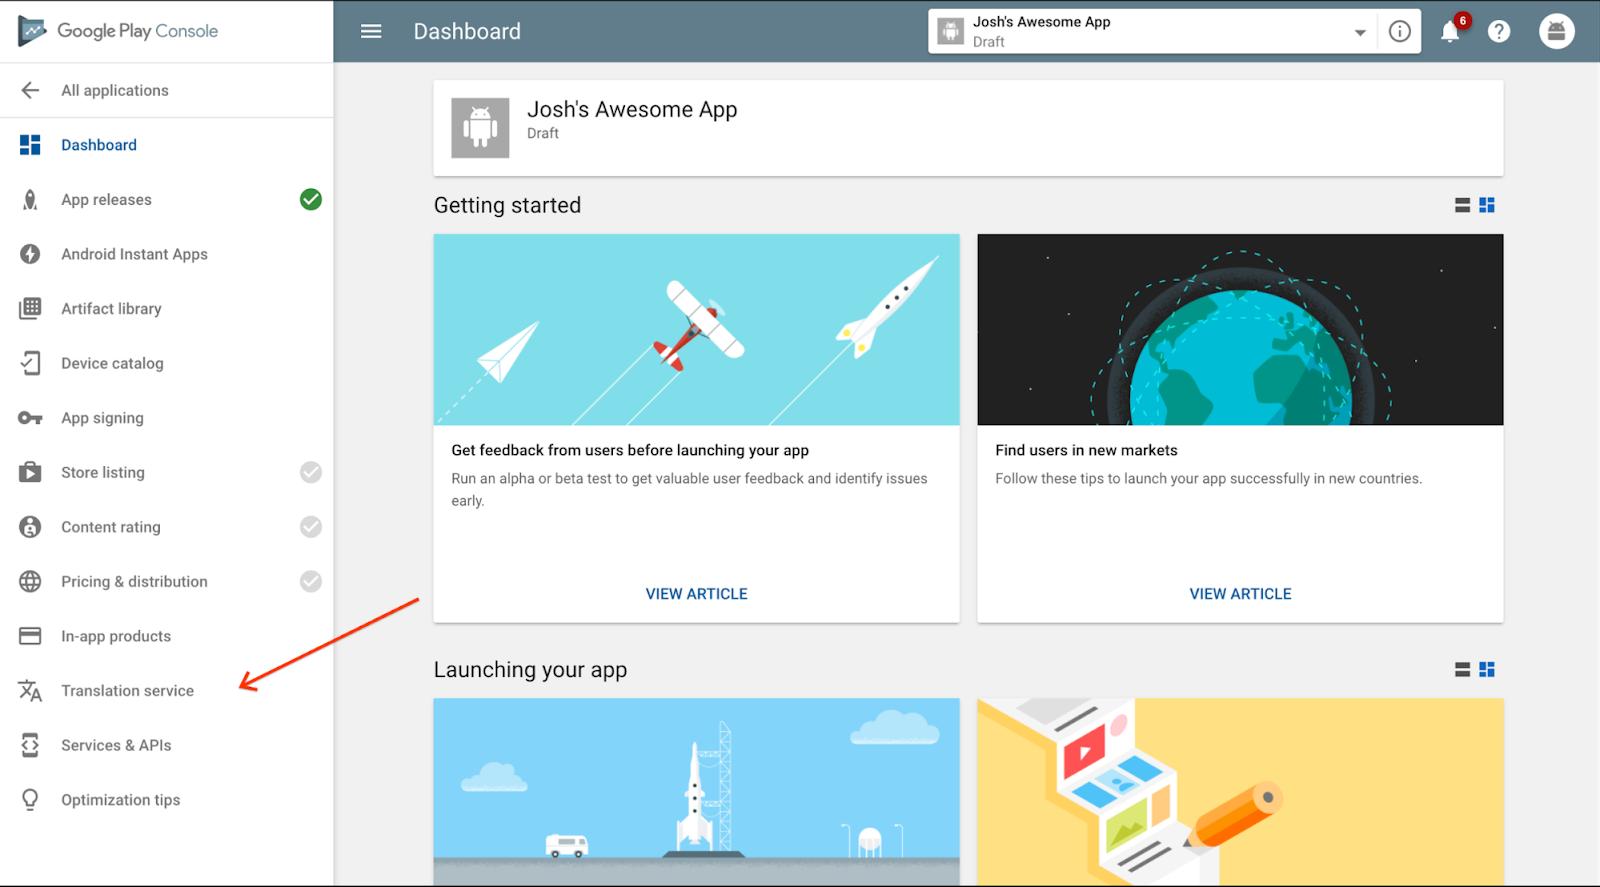Click the Device catalog icon
This screenshot has width=1600, height=887.
[30, 363]
